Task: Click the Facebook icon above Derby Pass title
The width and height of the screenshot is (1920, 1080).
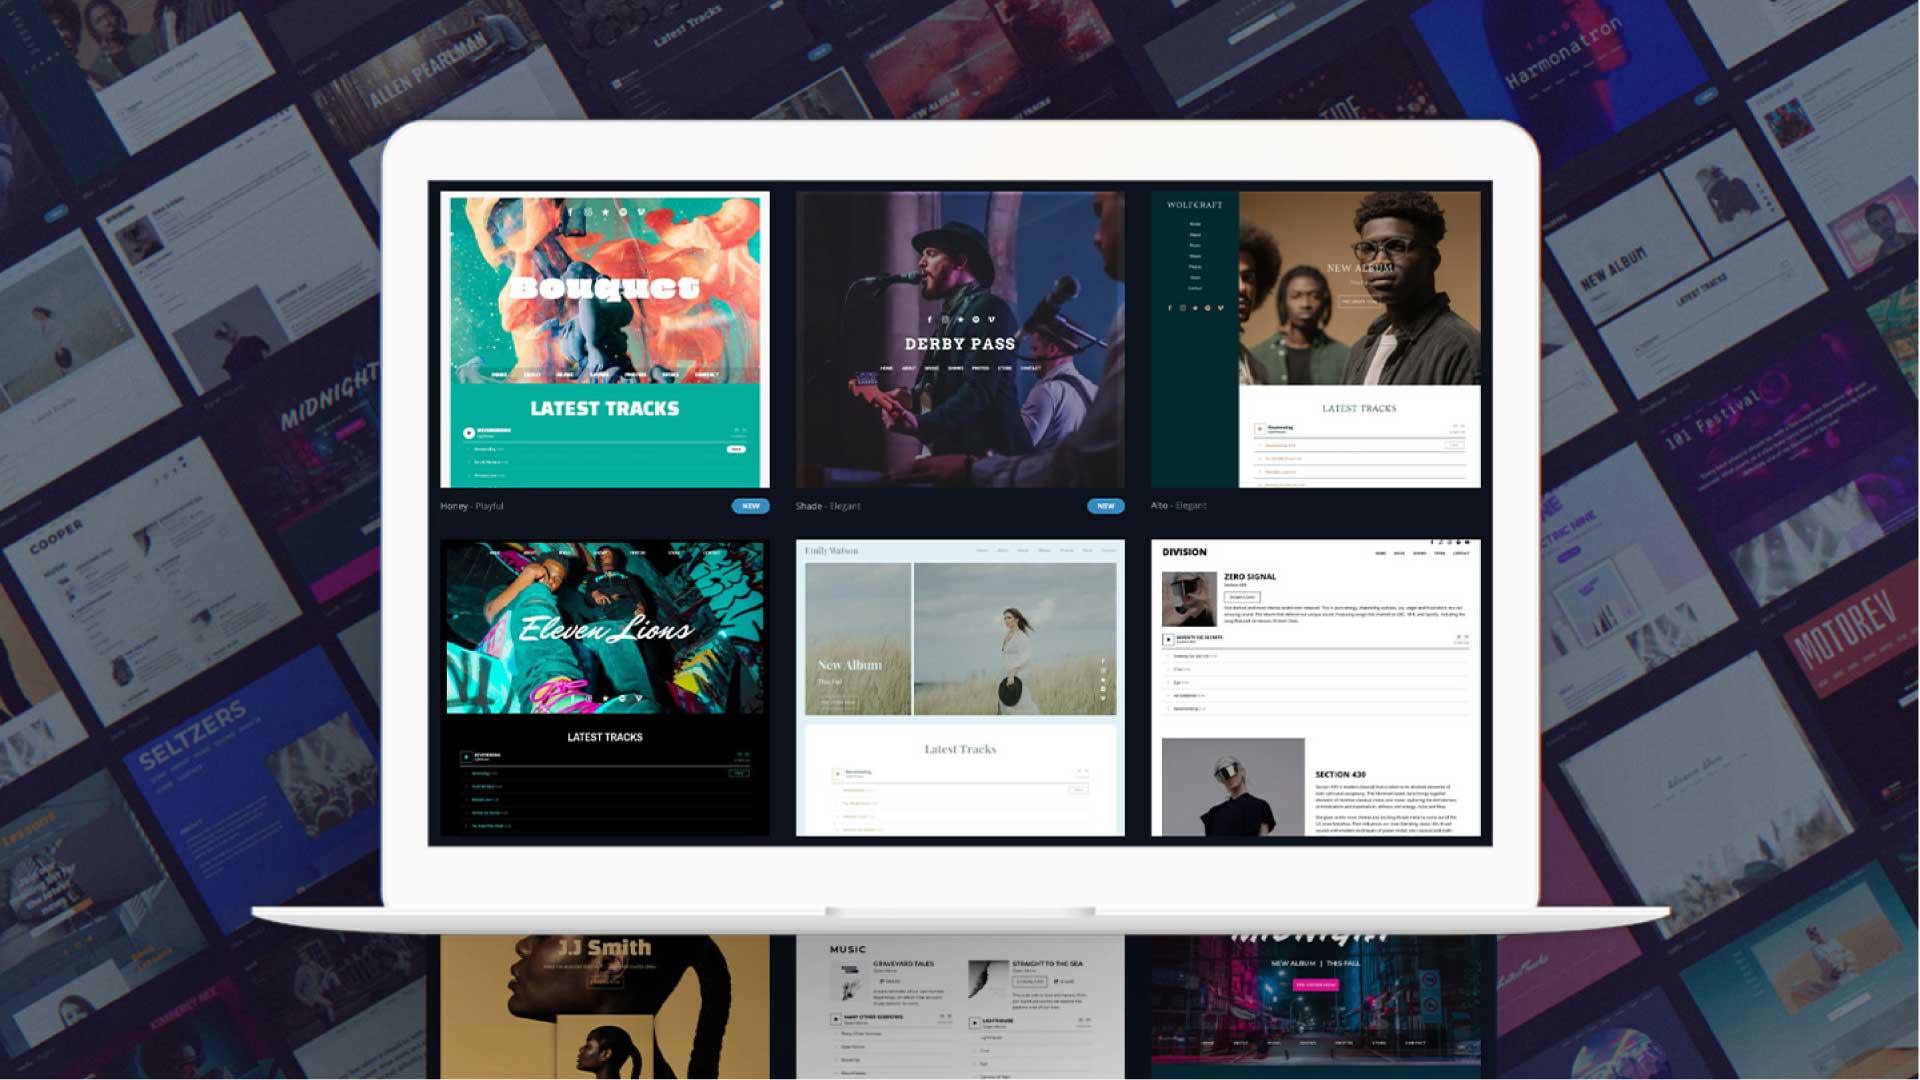Action: 929,320
